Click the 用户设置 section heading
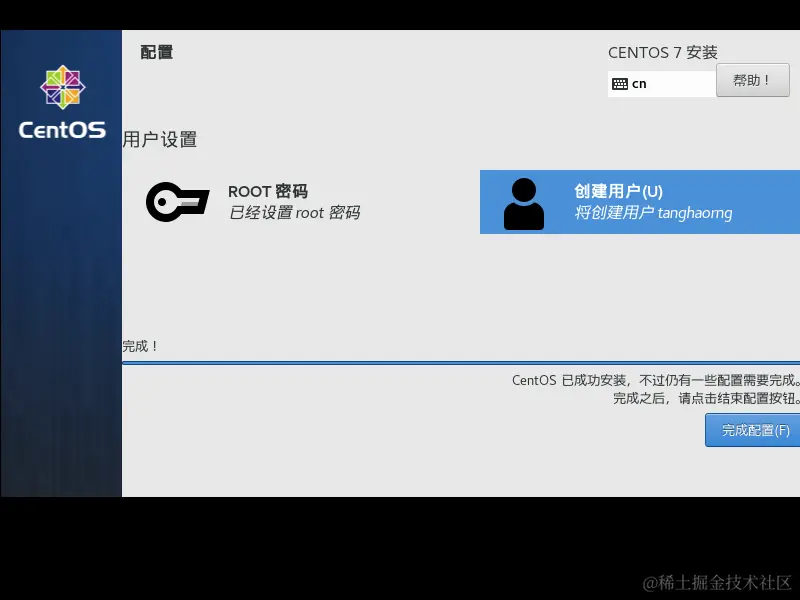Image resolution: width=800 pixels, height=600 pixels. click(160, 139)
